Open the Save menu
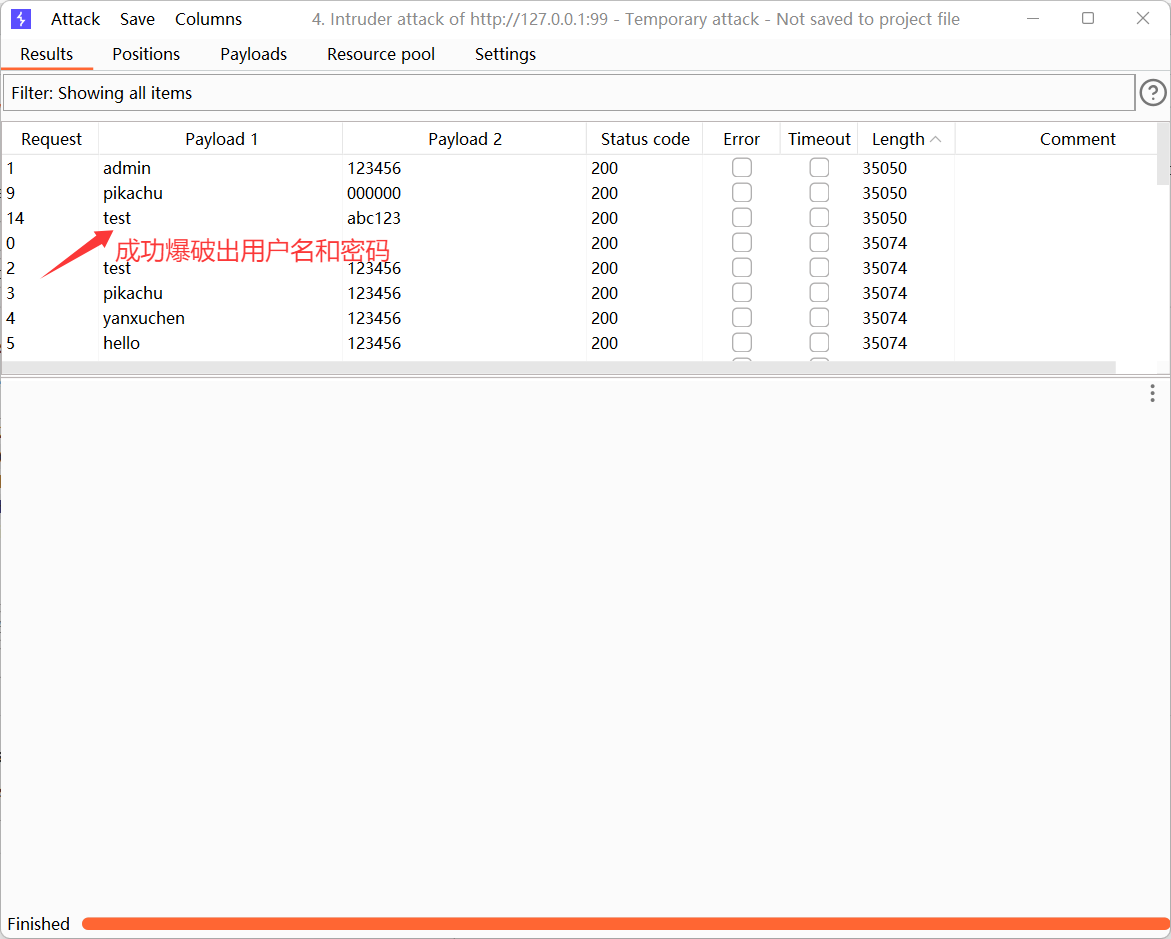 coord(137,19)
